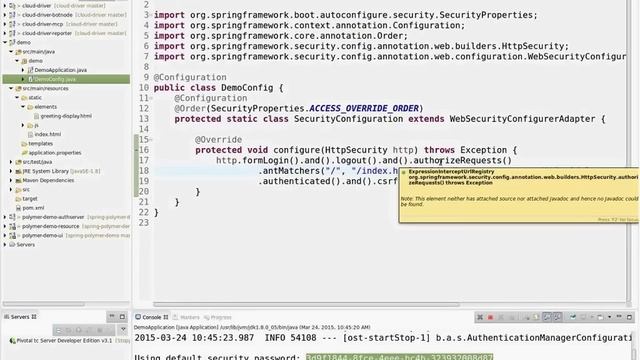Switch to the Markers tab
640x360 pixels.
point(186,317)
